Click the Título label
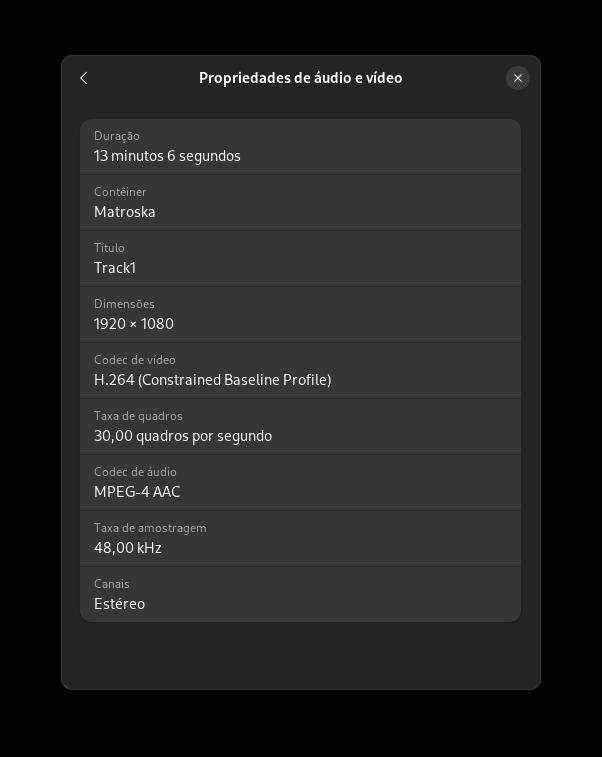This screenshot has width=602, height=757. click(109, 248)
